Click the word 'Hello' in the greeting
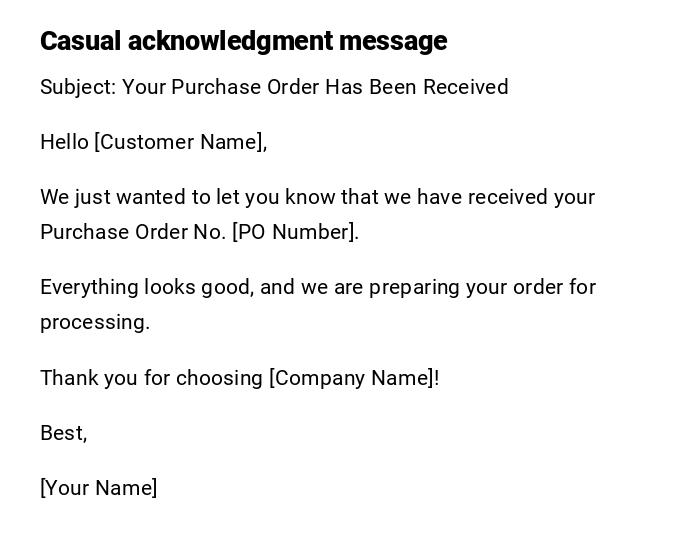 65,142
